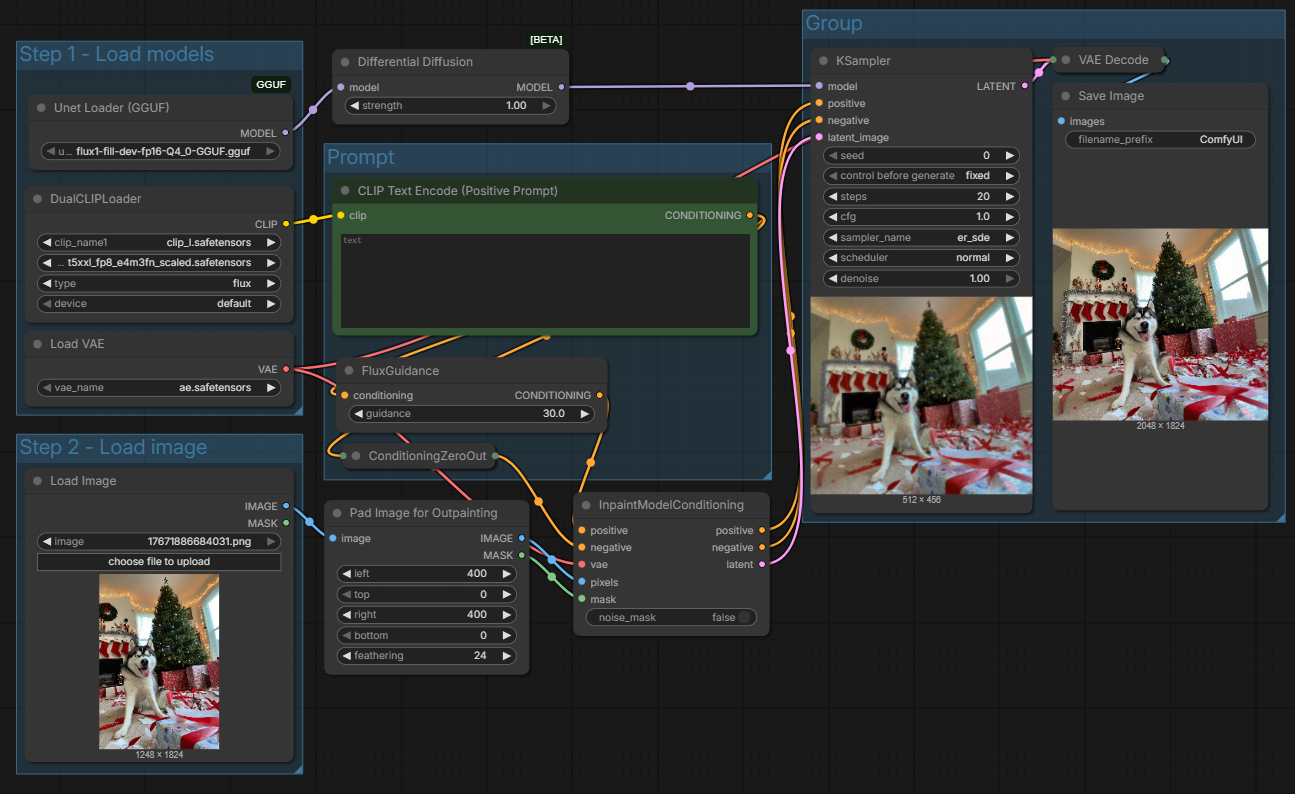
Task: Click latent output port on InpaintModelConditioning
Action: coord(763,565)
